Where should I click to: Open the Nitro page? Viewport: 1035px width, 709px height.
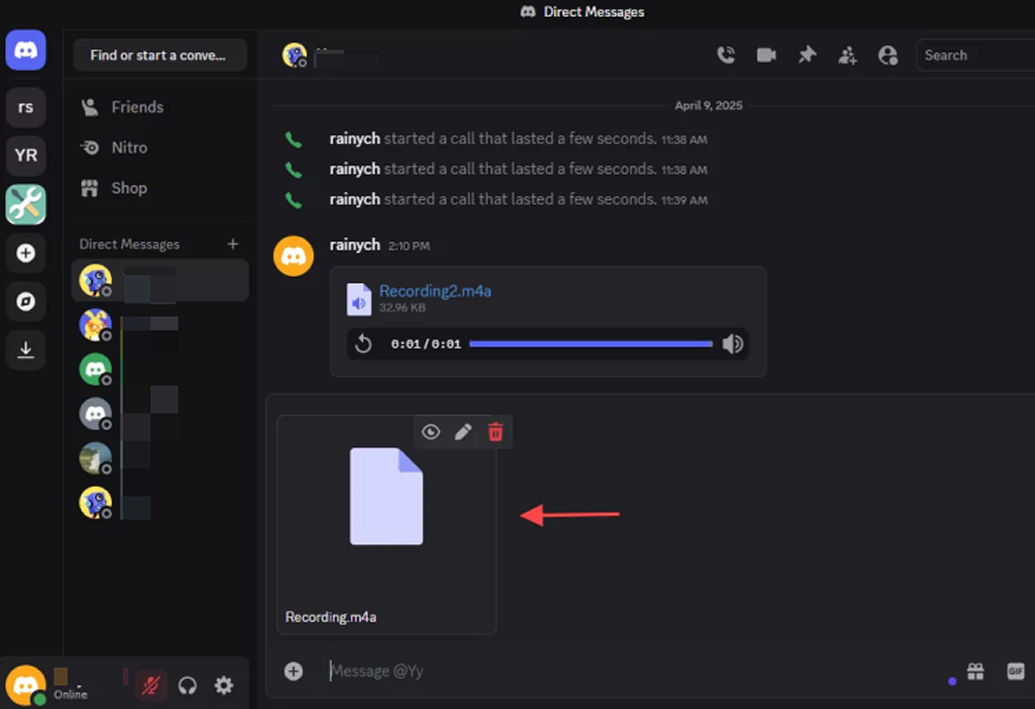(160, 147)
